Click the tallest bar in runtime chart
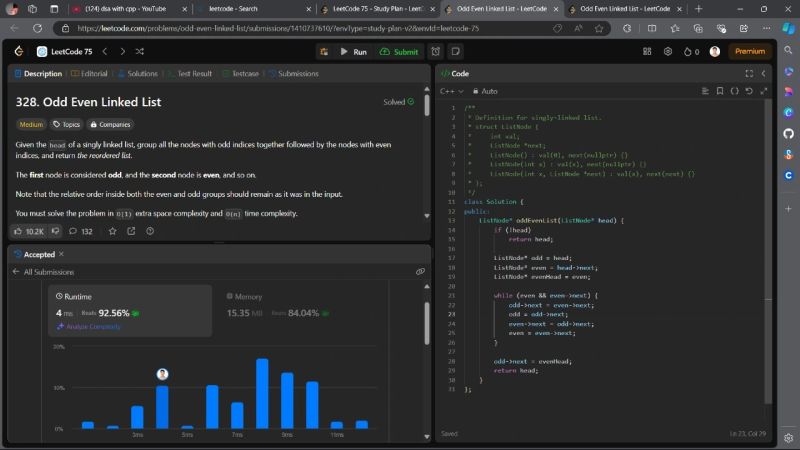This screenshot has width=800, height=450. click(x=262, y=393)
